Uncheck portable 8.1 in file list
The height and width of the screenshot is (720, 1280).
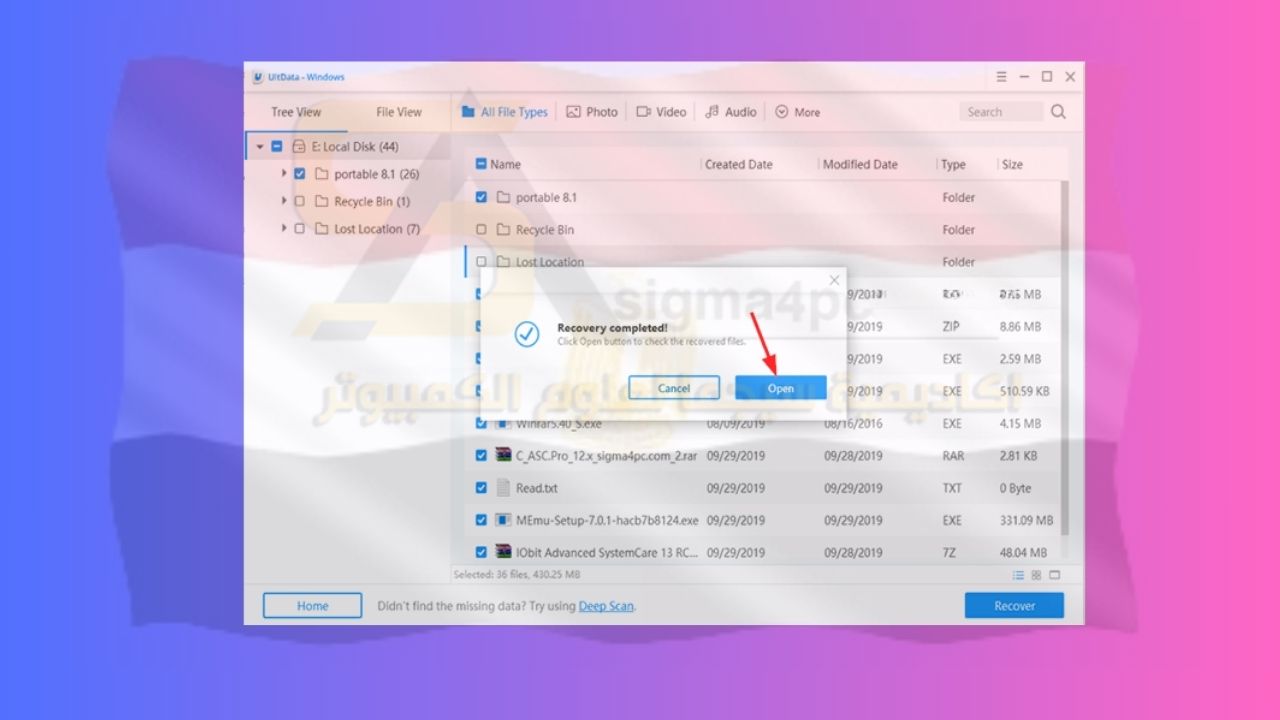pyautogui.click(x=481, y=198)
